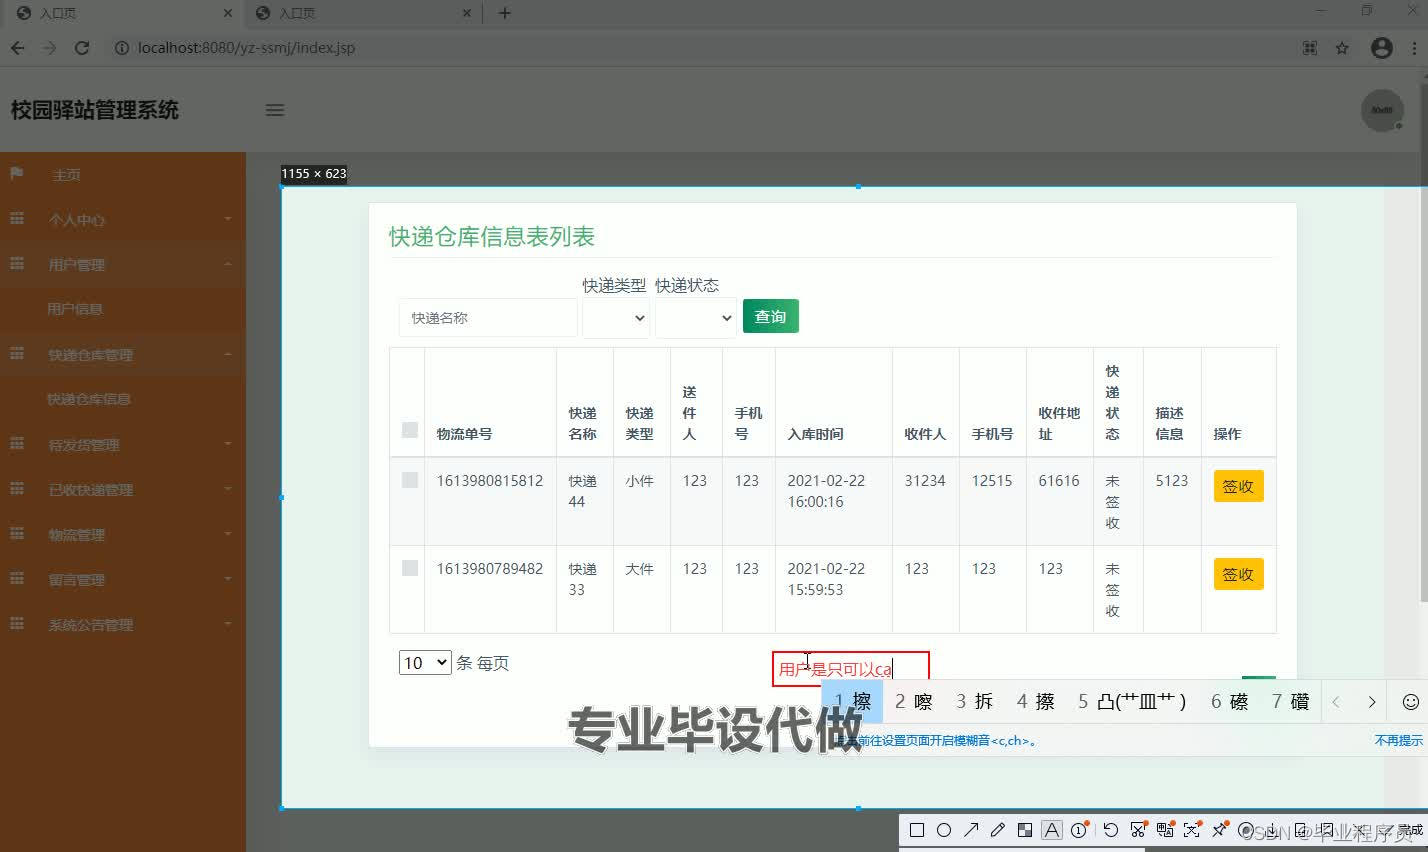
Task: Open a new browser tab
Action: 504,13
